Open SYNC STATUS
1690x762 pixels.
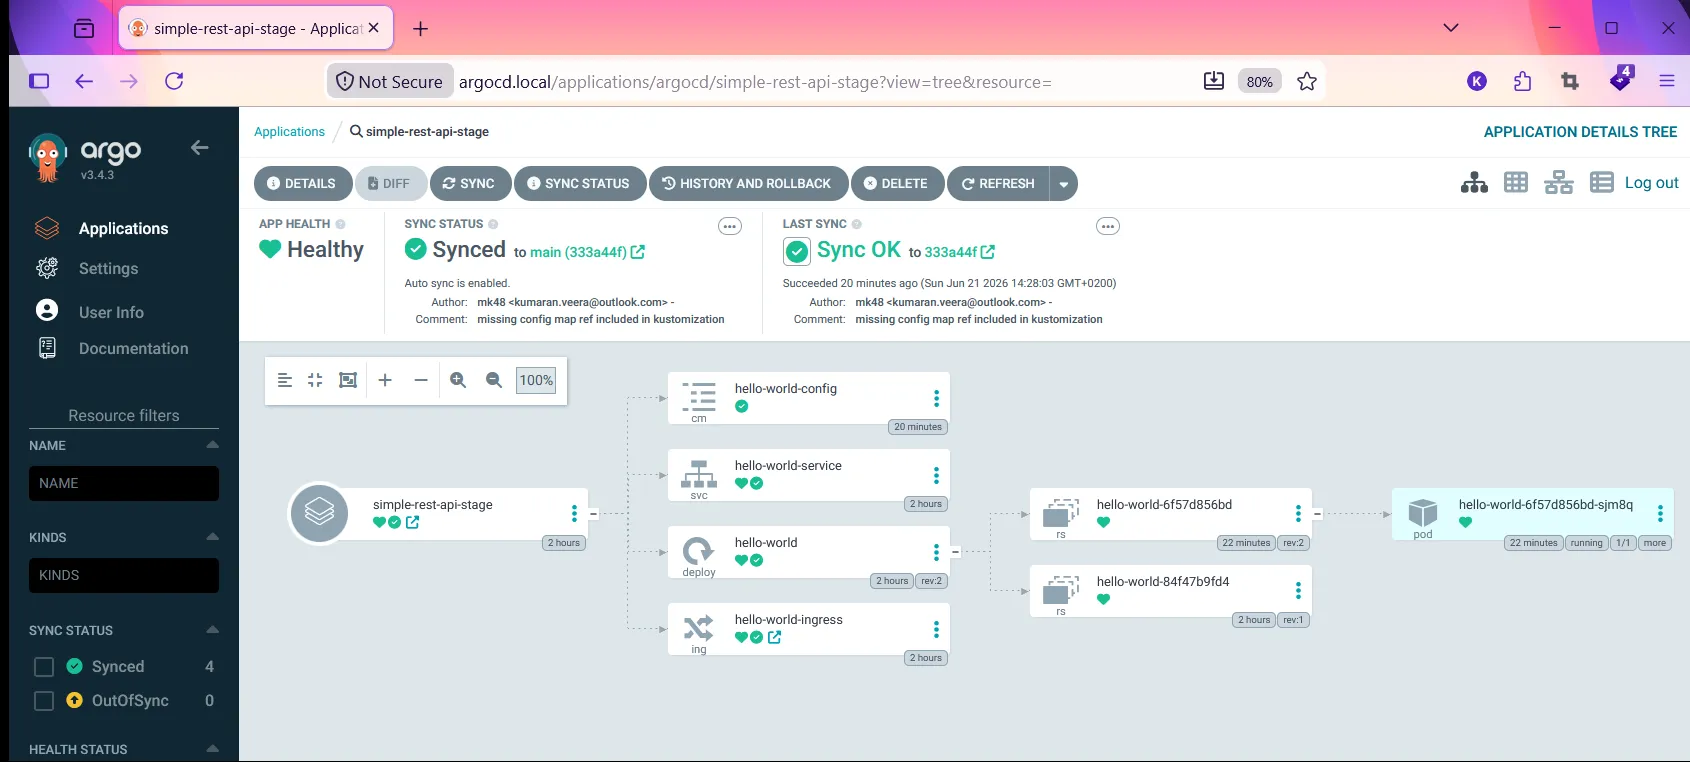pos(580,184)
